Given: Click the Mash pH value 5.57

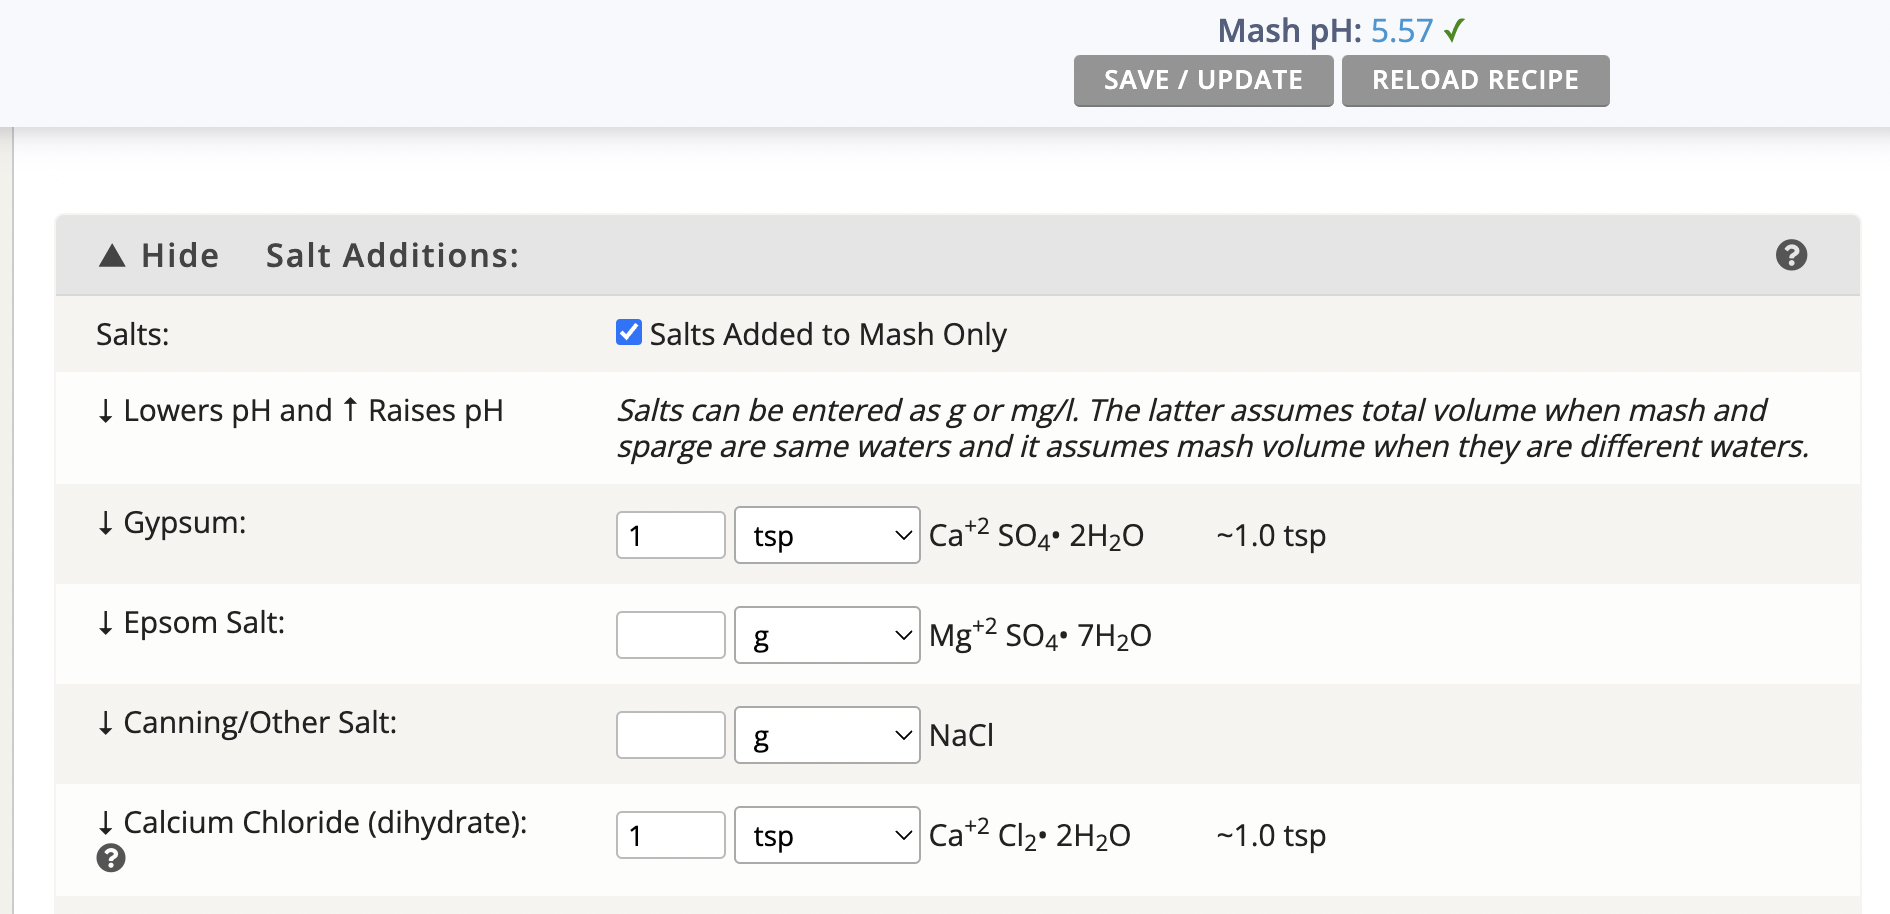Looking at the screenshot, I should coord(1401,31).
